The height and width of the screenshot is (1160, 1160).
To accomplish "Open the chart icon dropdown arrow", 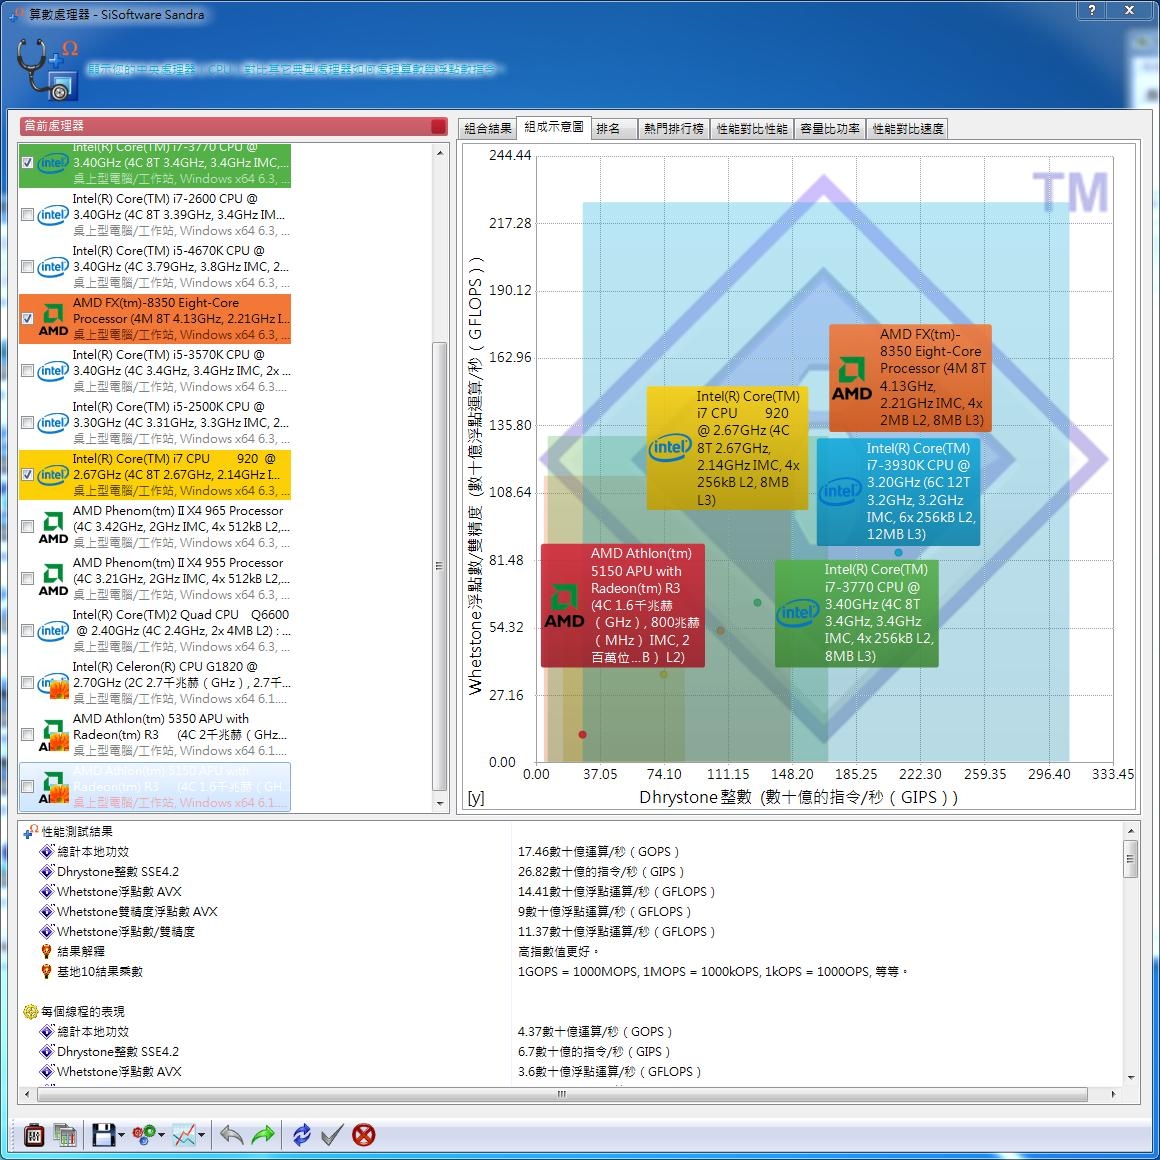I will (201, 1135).
